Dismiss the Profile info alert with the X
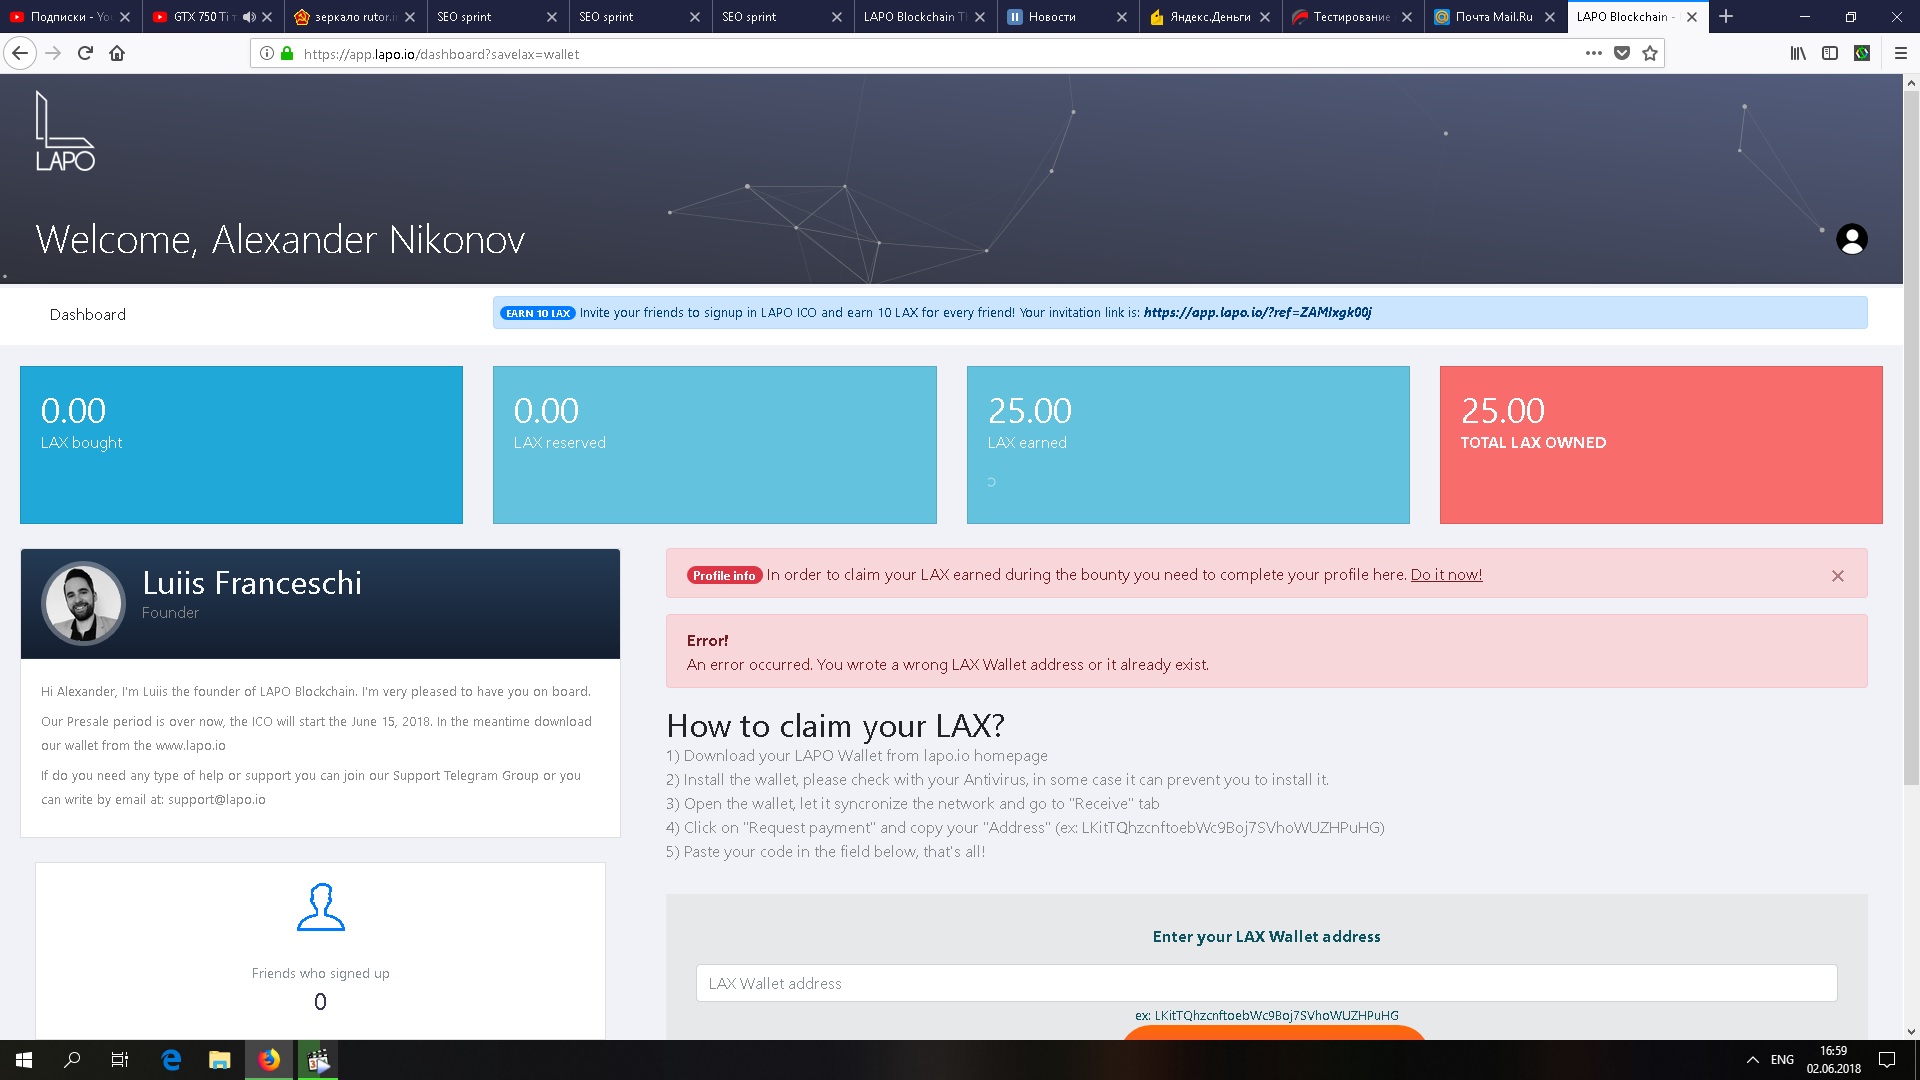The image size is (1920, 1080). coord(1837,576)
